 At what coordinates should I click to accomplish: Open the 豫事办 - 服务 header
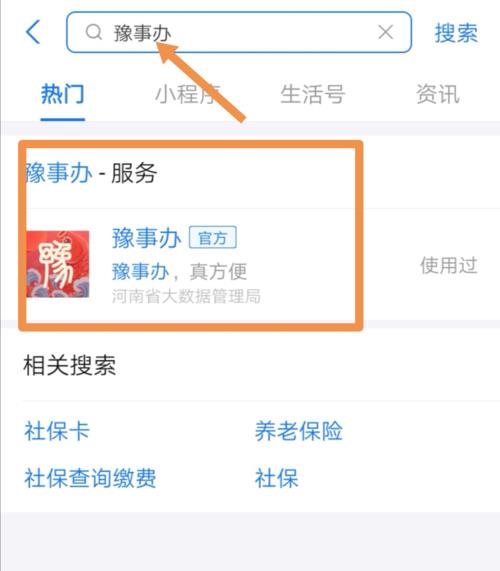91,173
